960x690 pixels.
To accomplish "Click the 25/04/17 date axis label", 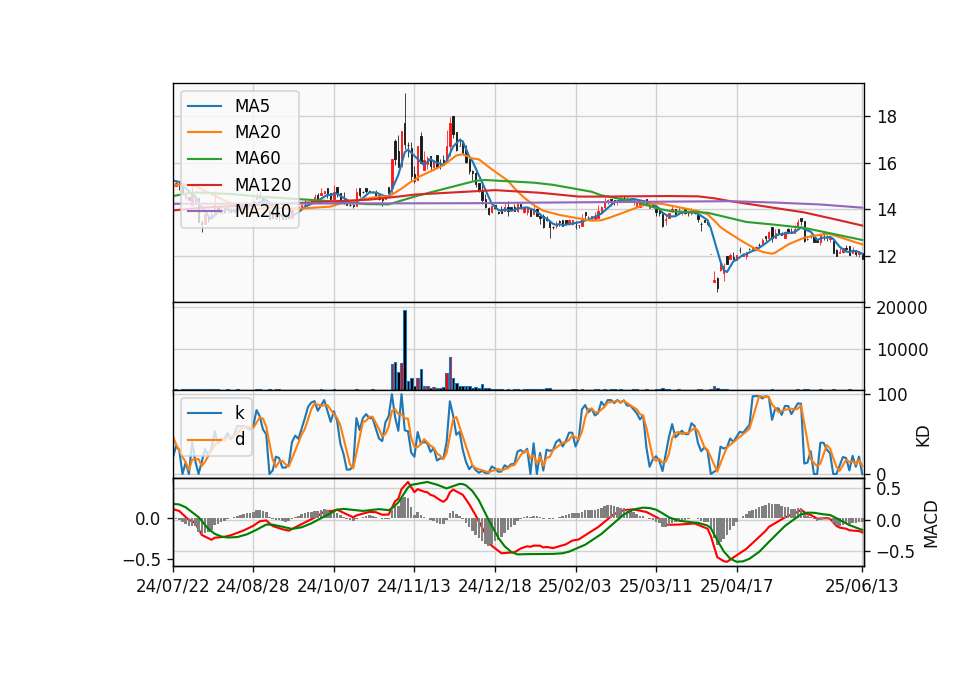I will pyautogui.click(x=737, y=586).
